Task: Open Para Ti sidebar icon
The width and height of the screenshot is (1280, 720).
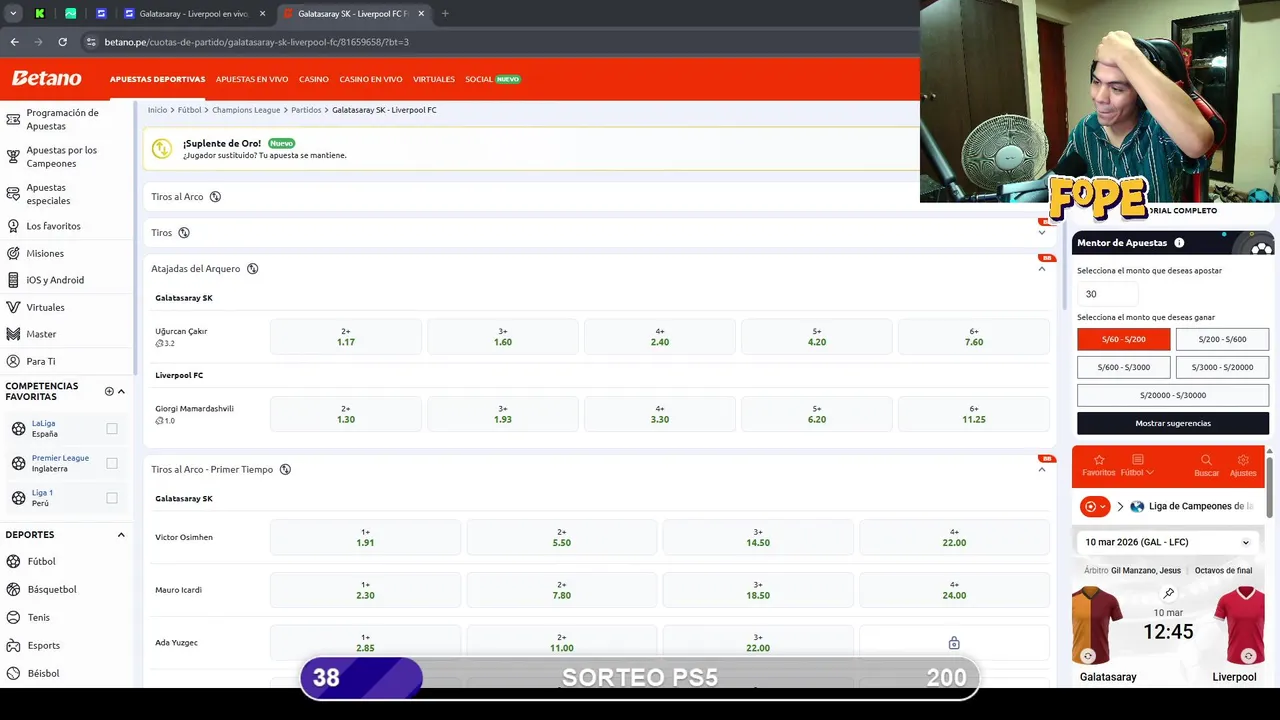Action: (13, 361)
